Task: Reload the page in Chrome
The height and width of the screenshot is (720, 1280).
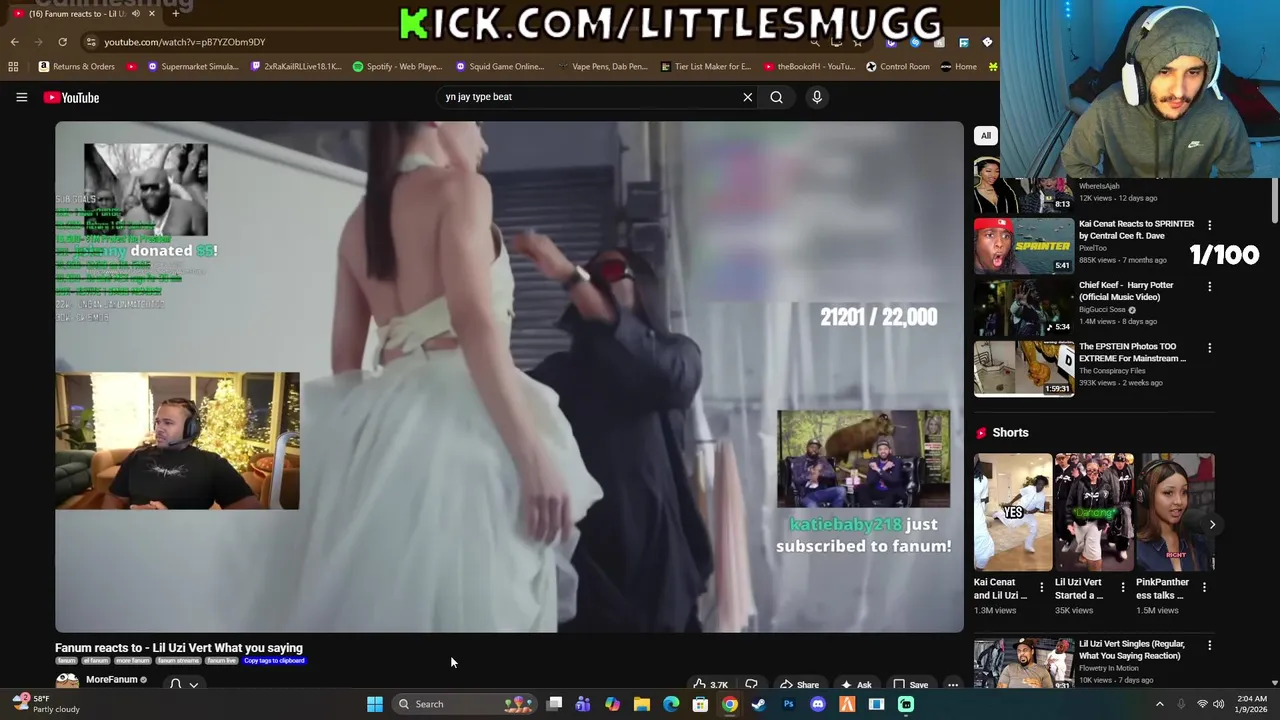Action: click(62, 42)
